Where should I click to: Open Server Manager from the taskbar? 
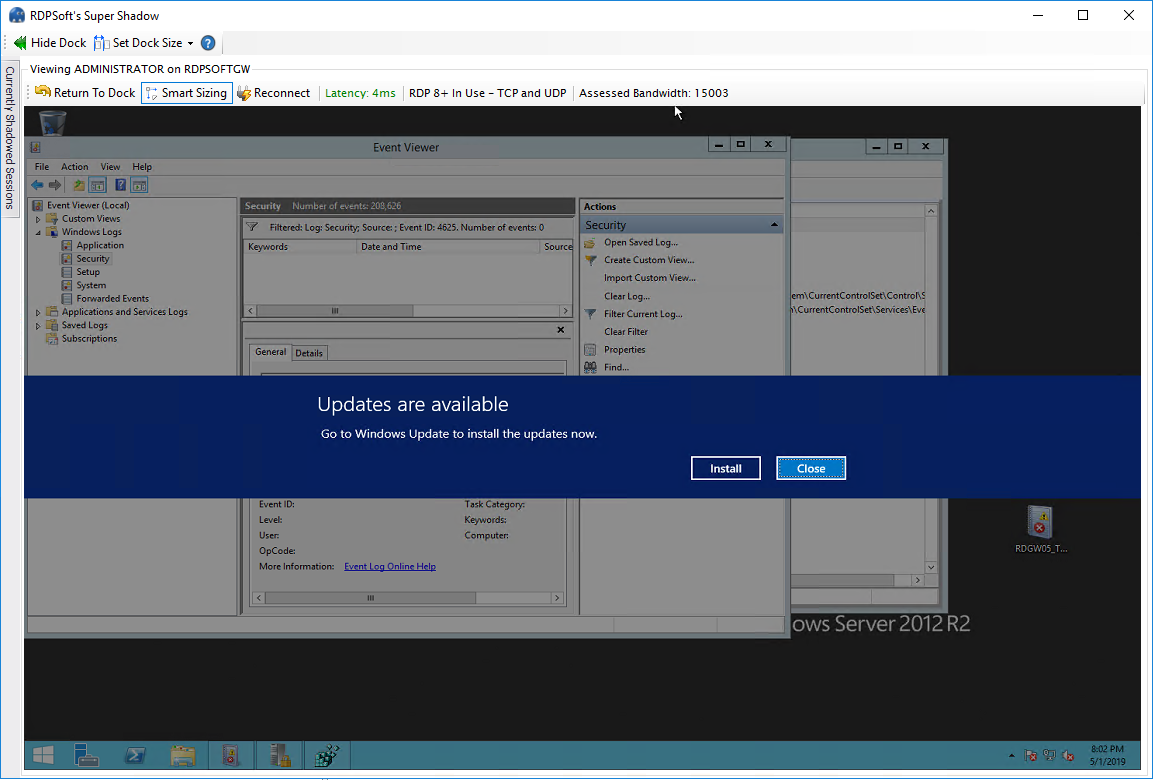pyautogui.click(x=87, y=755)
